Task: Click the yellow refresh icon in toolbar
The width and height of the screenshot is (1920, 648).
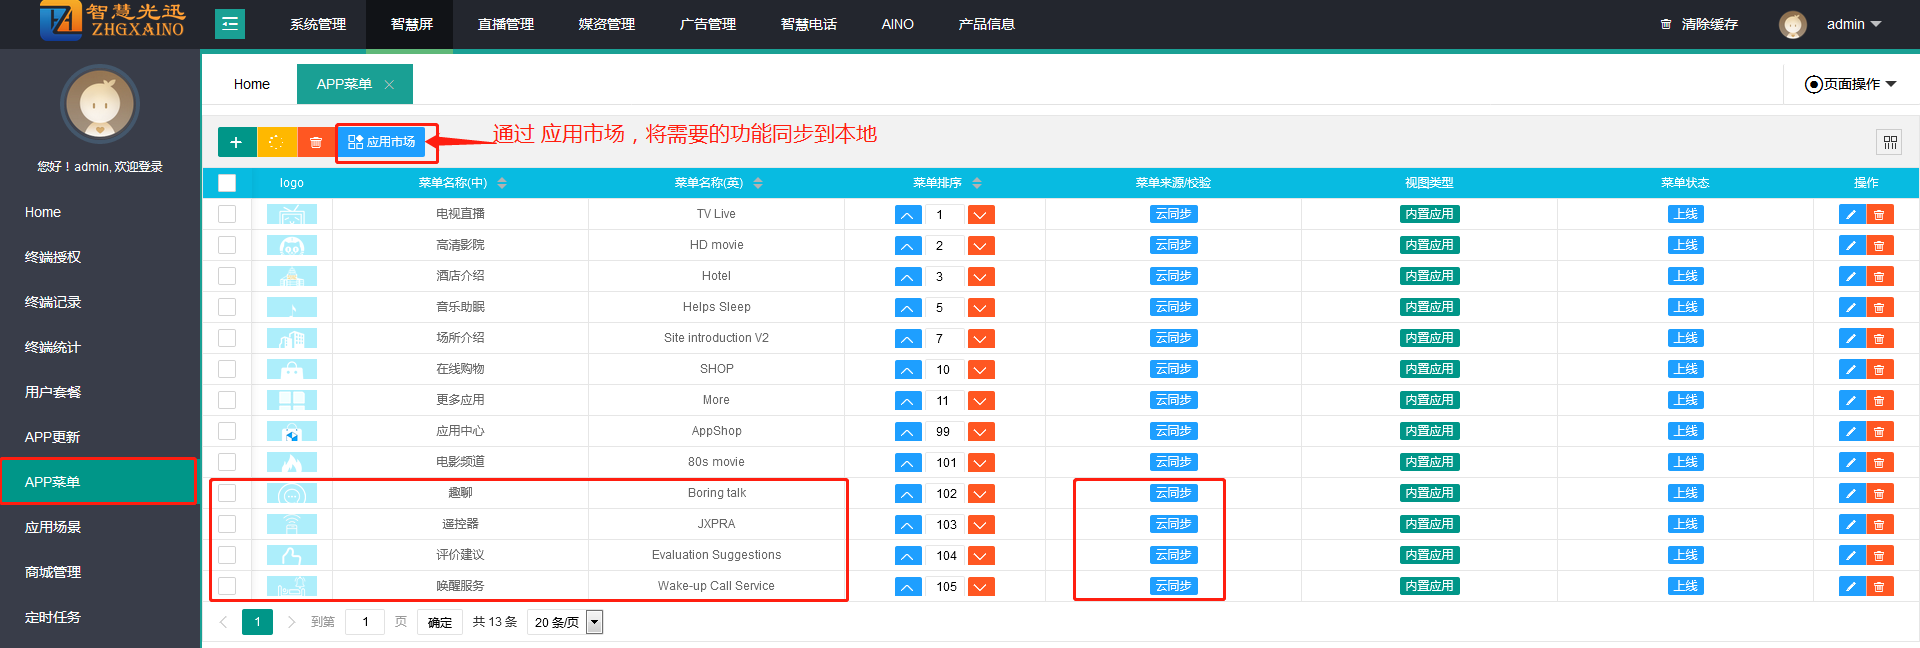Action: 277,142
